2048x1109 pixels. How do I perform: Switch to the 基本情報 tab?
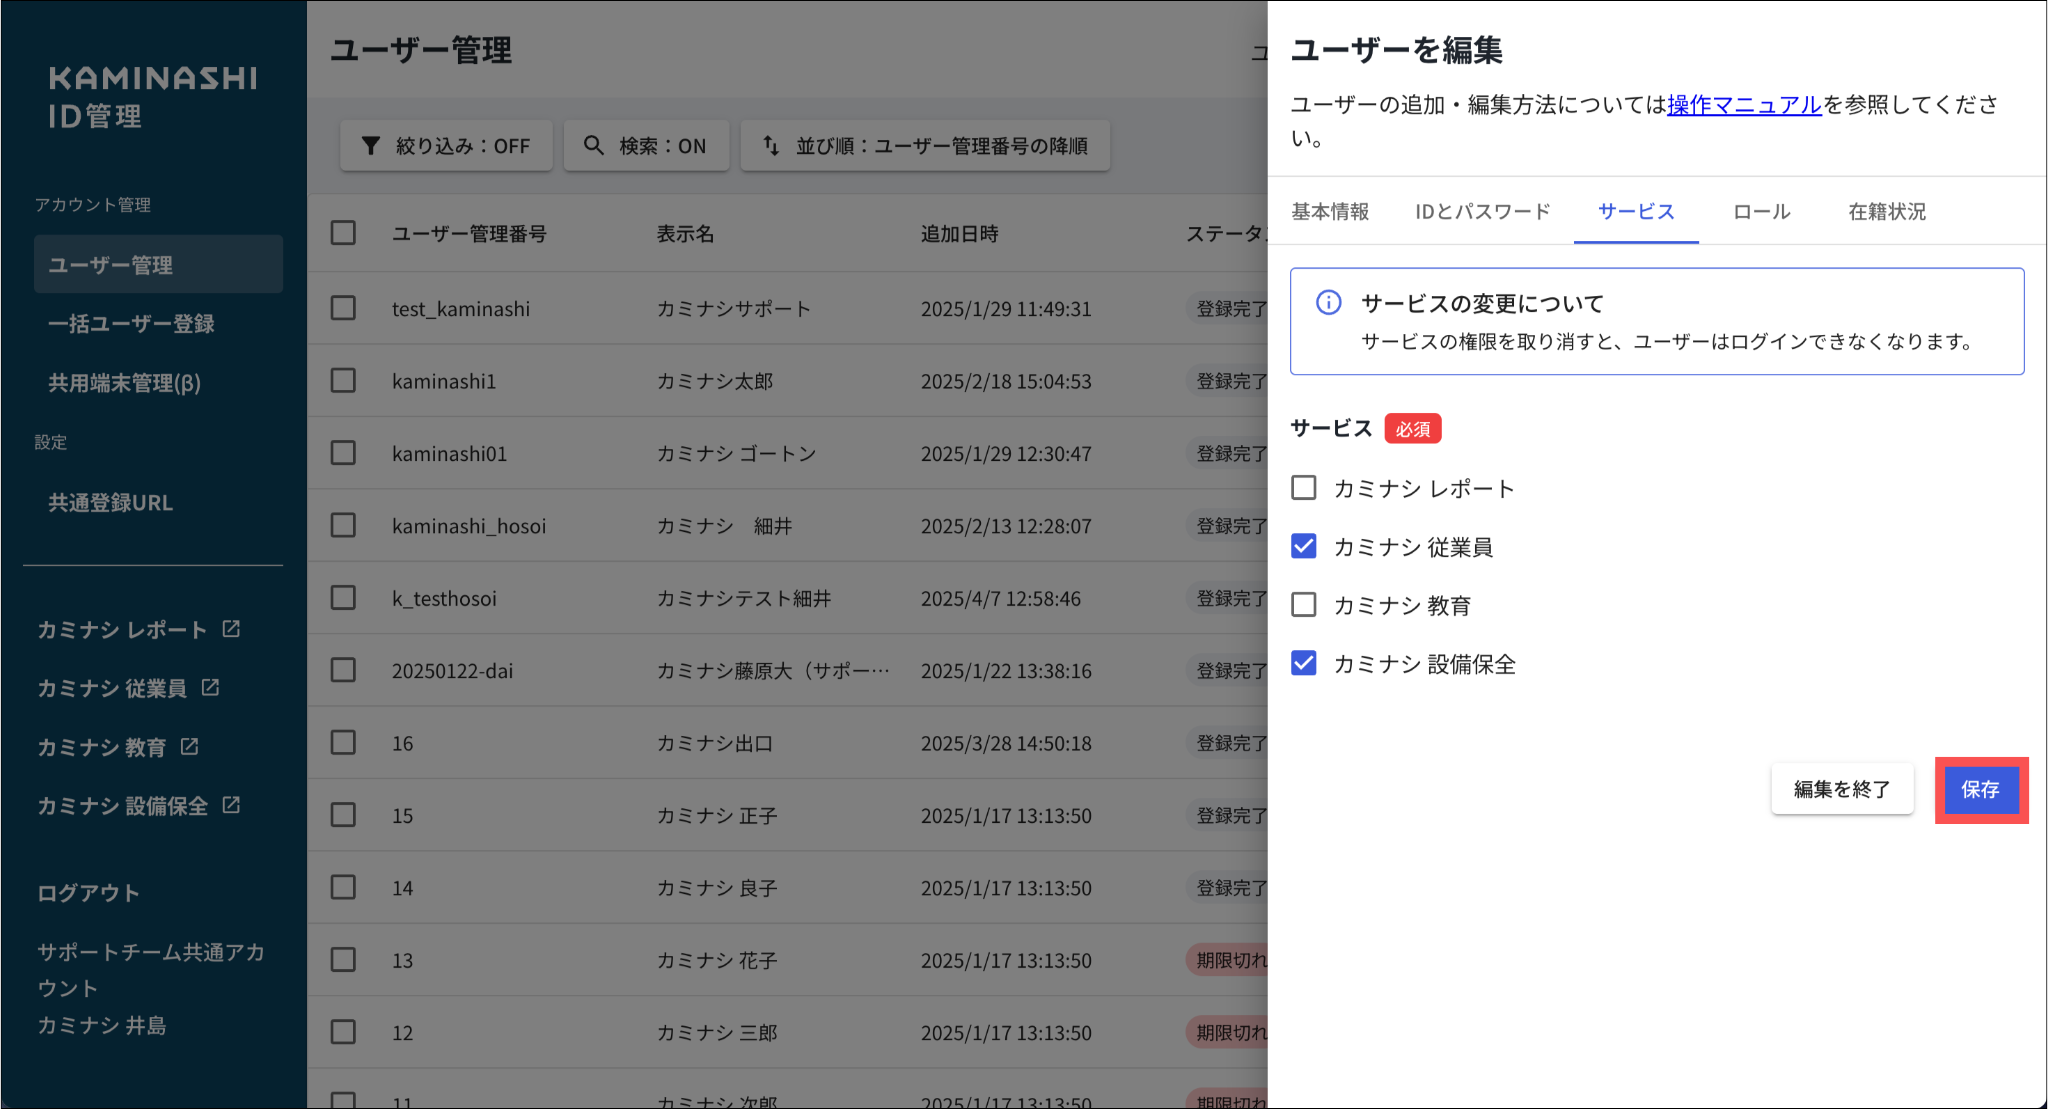pos(1330,211)
